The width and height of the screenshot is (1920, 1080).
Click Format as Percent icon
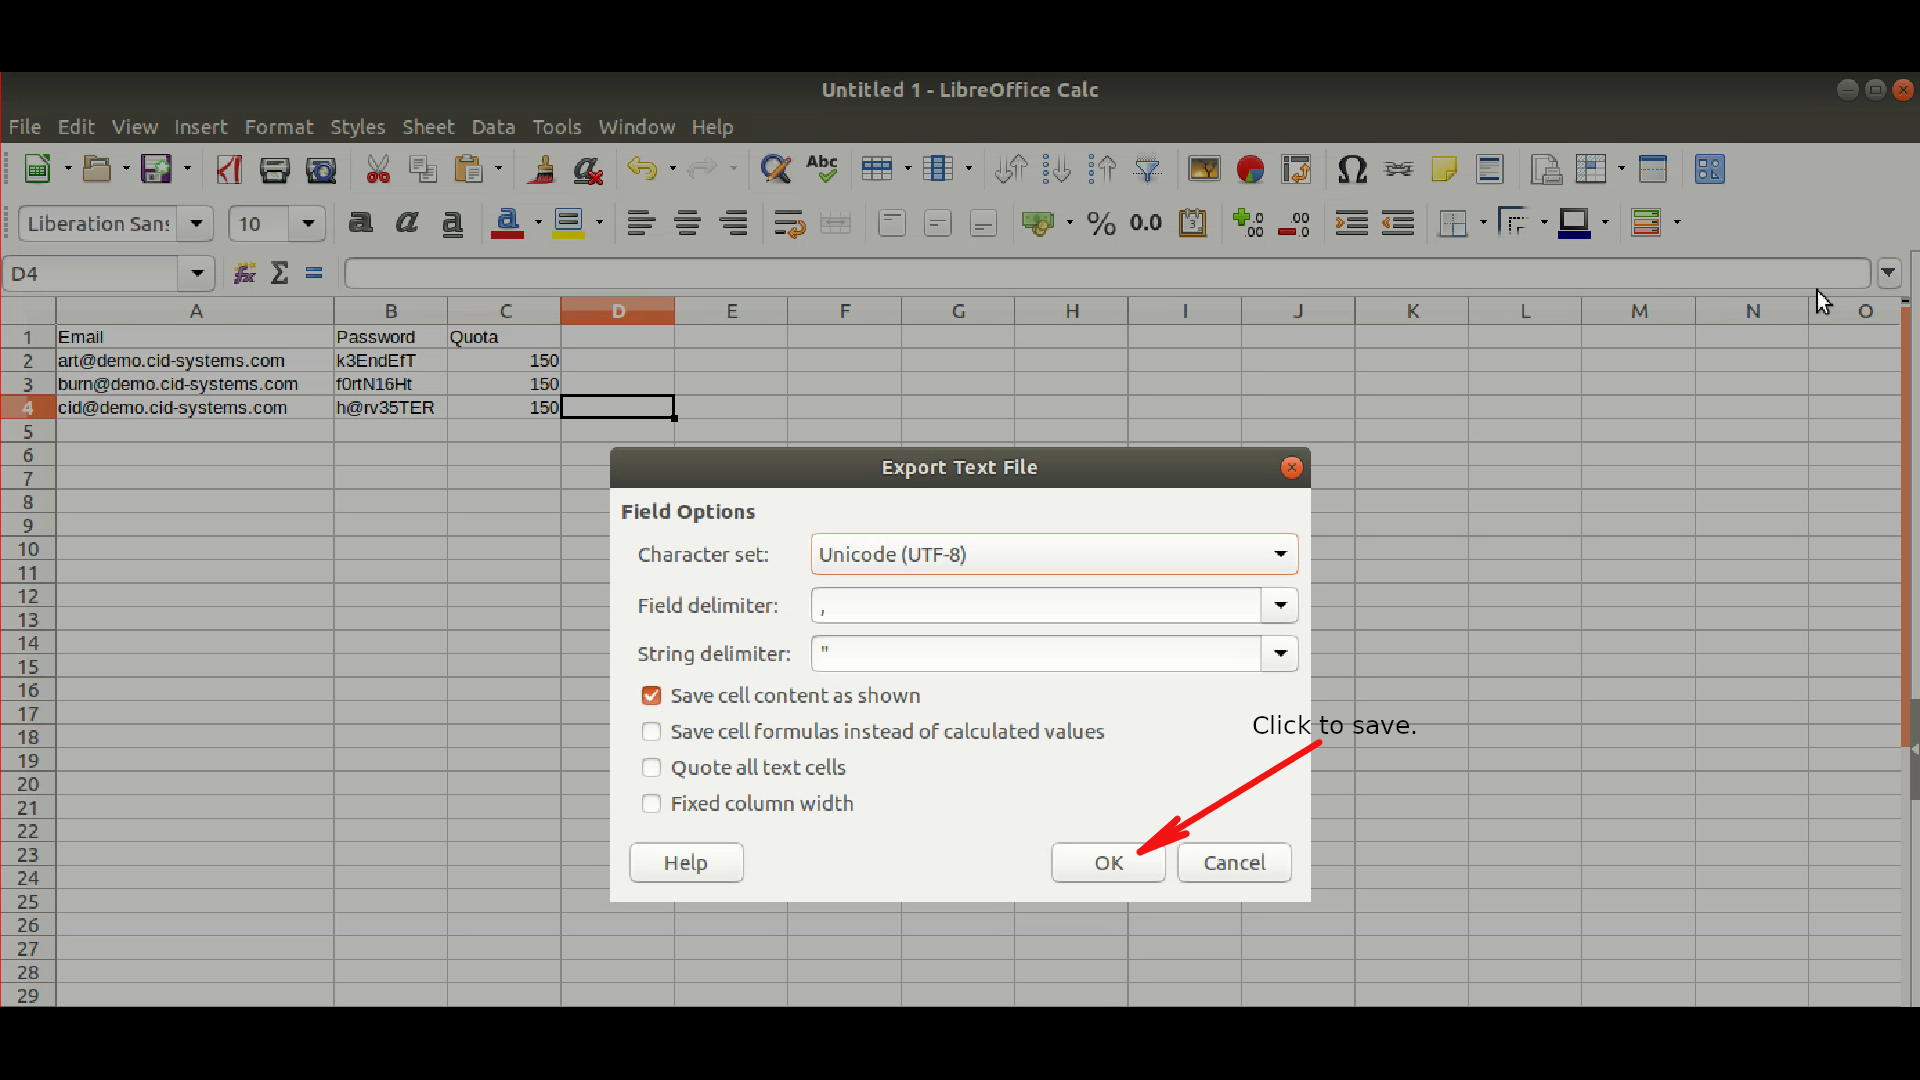point(1101,223)
